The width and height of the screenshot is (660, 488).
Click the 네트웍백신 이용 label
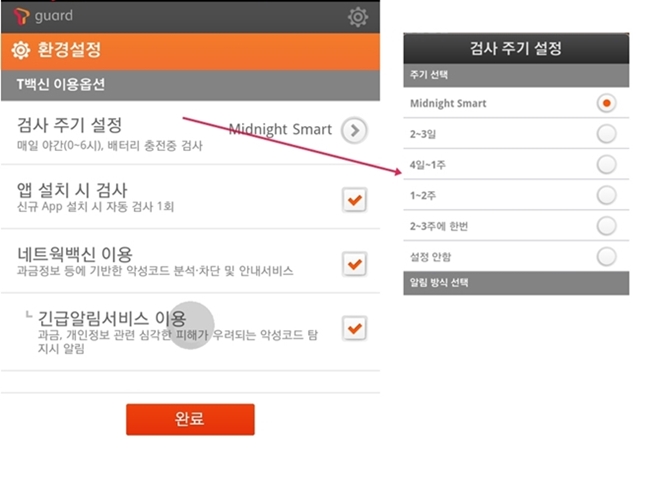coord(75,254)
